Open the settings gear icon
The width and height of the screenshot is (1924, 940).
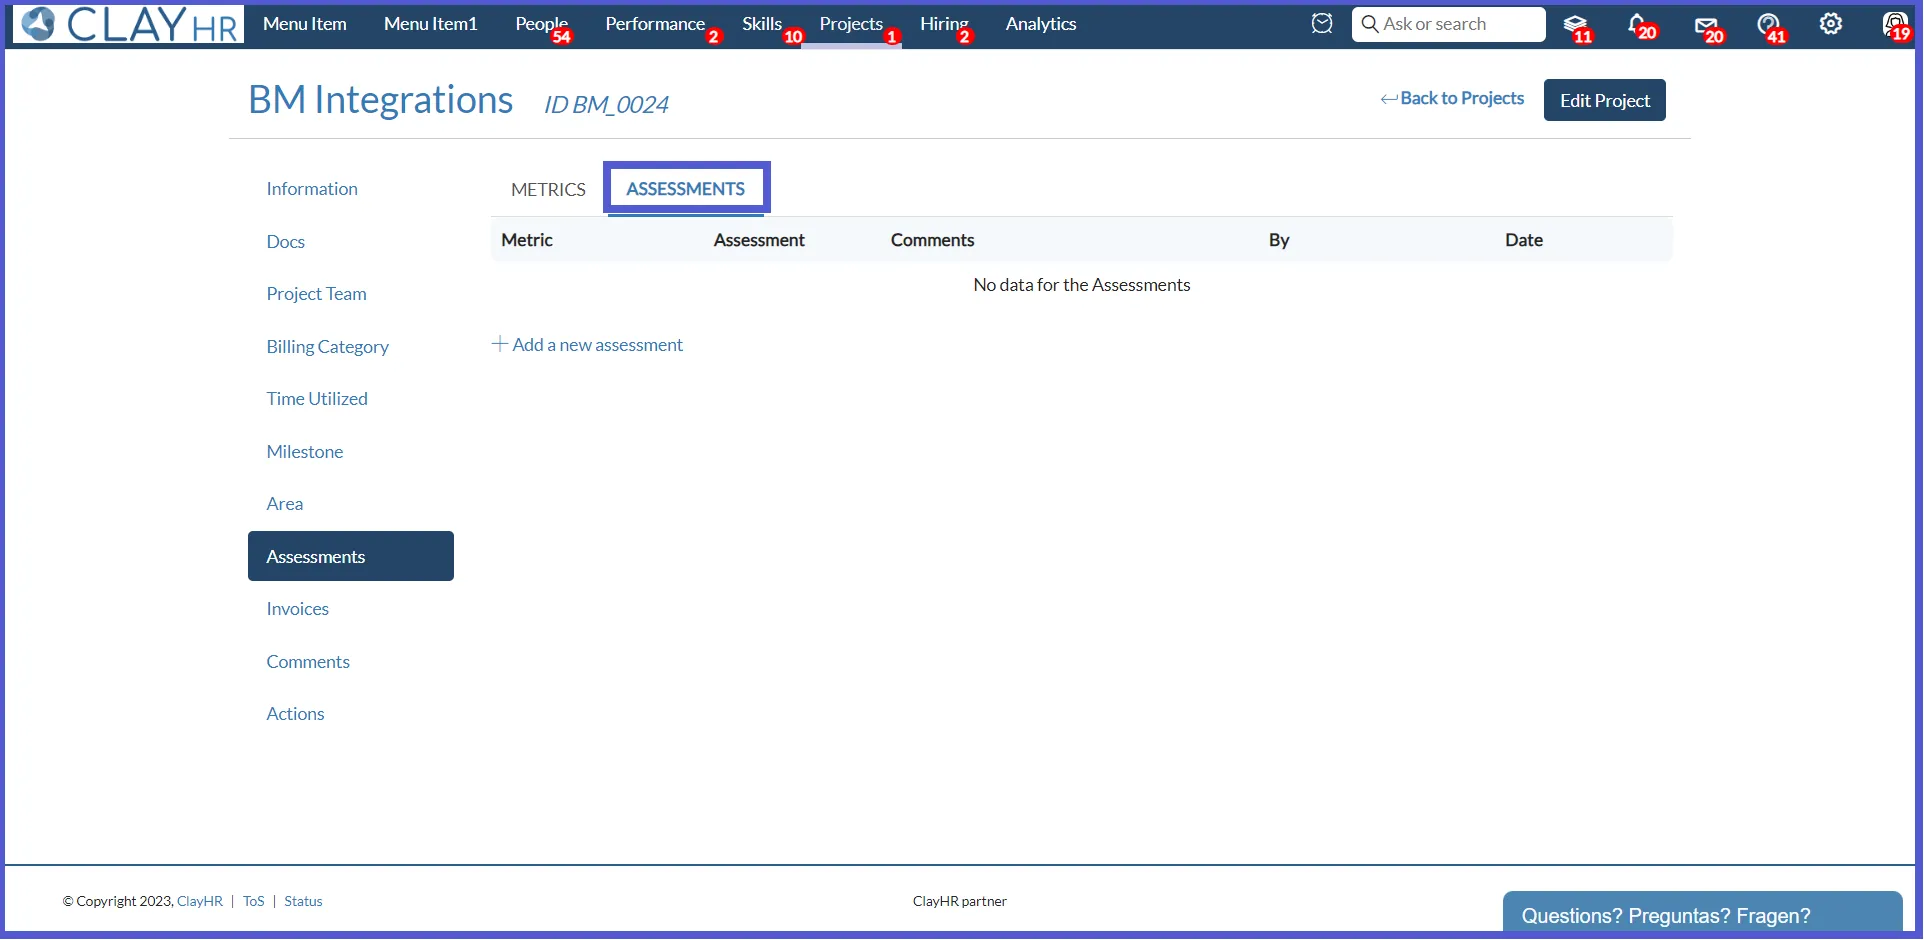1830,24
